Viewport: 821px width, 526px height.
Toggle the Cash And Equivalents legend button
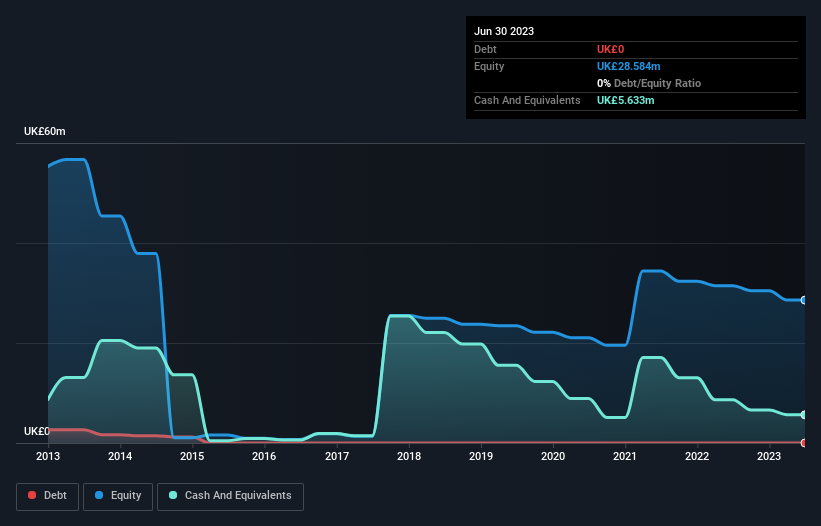coord(230,496)
